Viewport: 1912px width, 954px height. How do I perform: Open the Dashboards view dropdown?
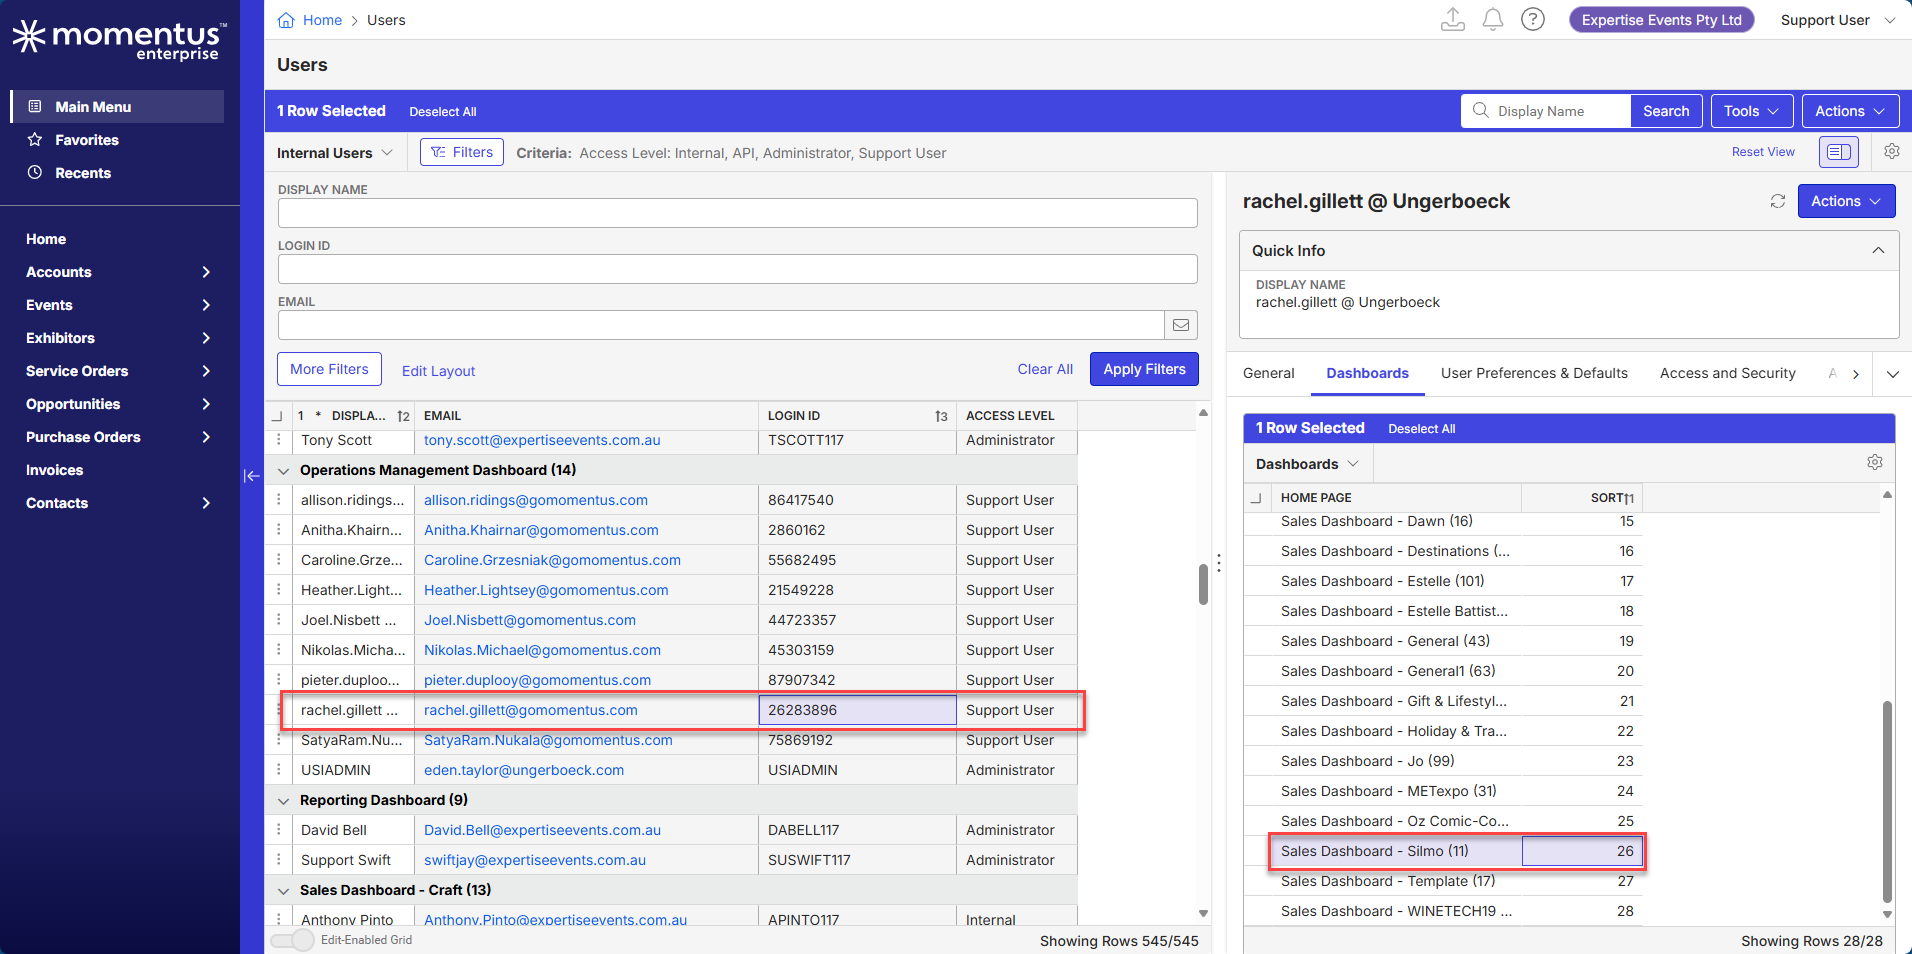click(x=1307, y=464)
